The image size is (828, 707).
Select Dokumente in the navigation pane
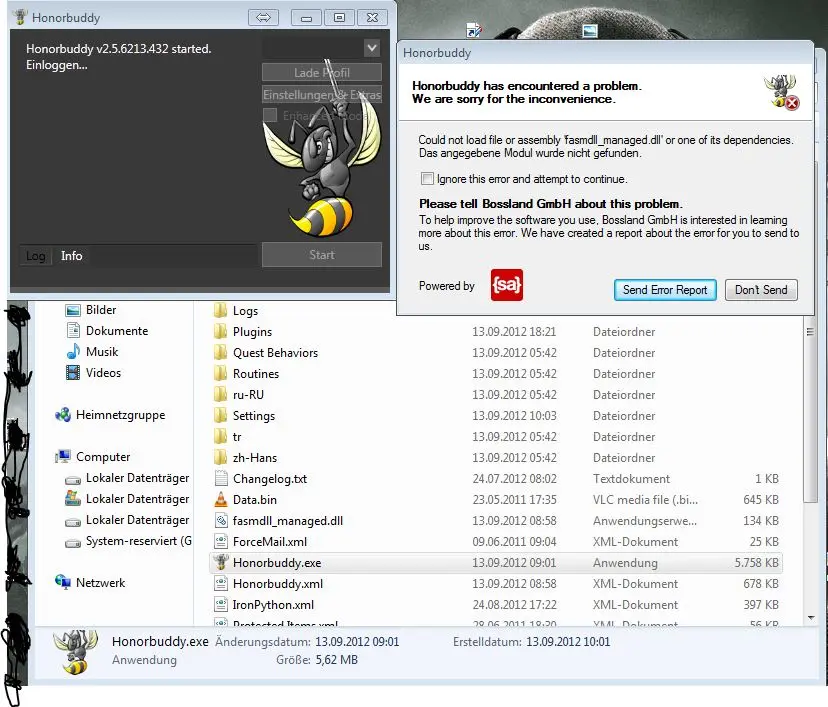tap(117, 331)
